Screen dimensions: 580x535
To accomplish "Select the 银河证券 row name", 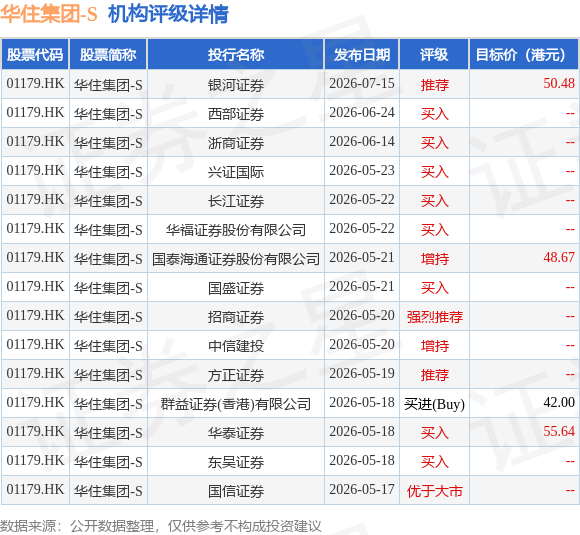I will pyautogui.click(x=236, y=85).
